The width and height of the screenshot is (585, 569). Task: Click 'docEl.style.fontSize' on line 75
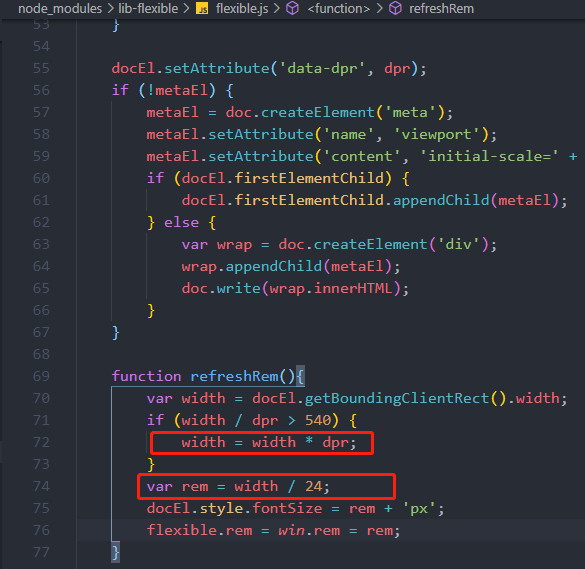[x=234, y=509]
